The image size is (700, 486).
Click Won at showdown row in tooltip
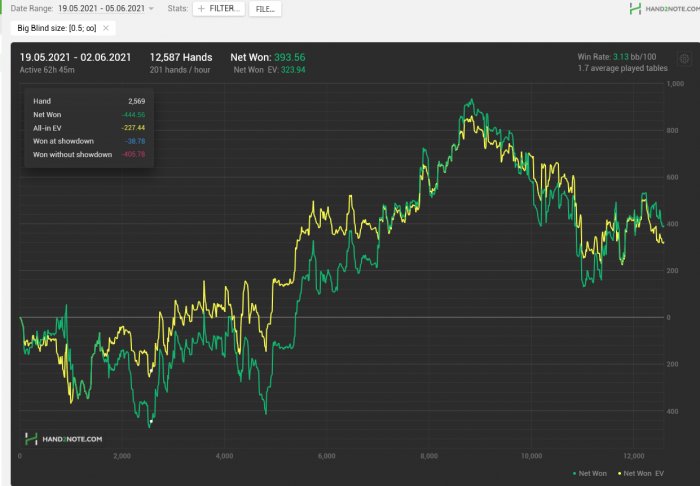pyautogui.click(x=89, y=141)
